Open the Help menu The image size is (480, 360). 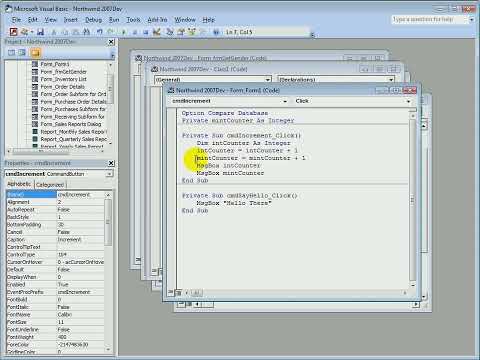coord(209,20)
